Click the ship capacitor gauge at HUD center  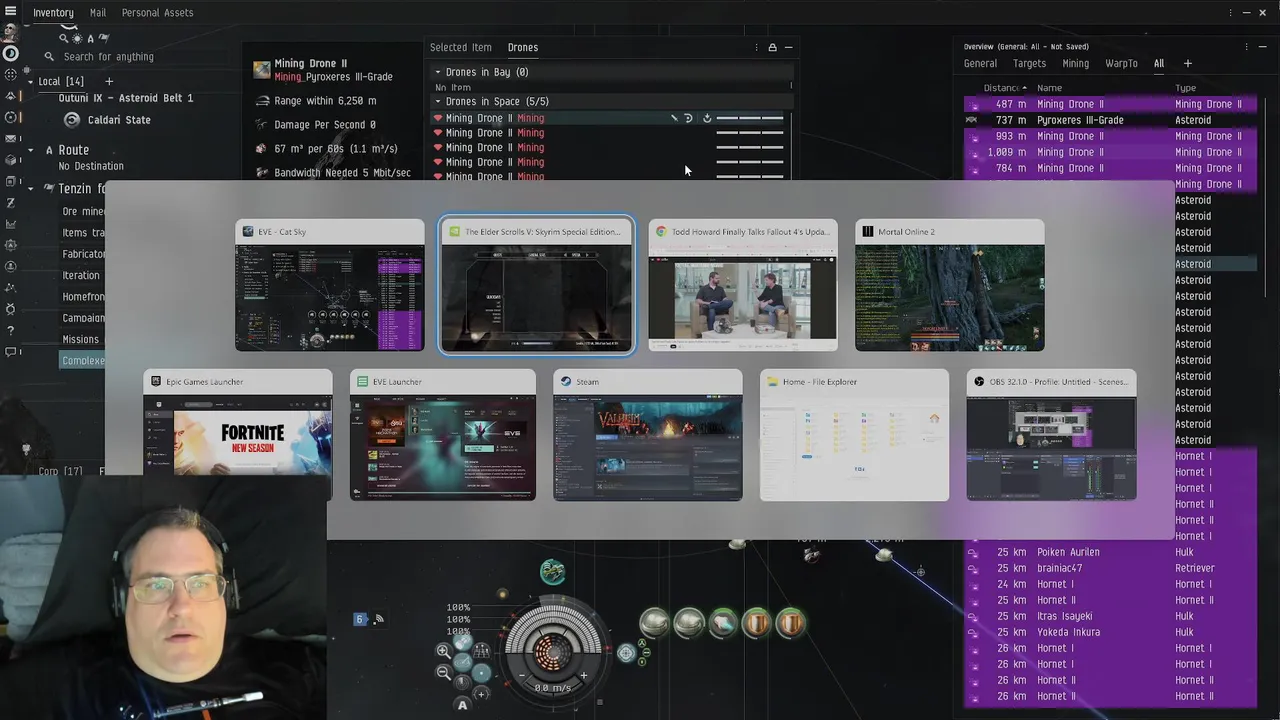[552, 652]
